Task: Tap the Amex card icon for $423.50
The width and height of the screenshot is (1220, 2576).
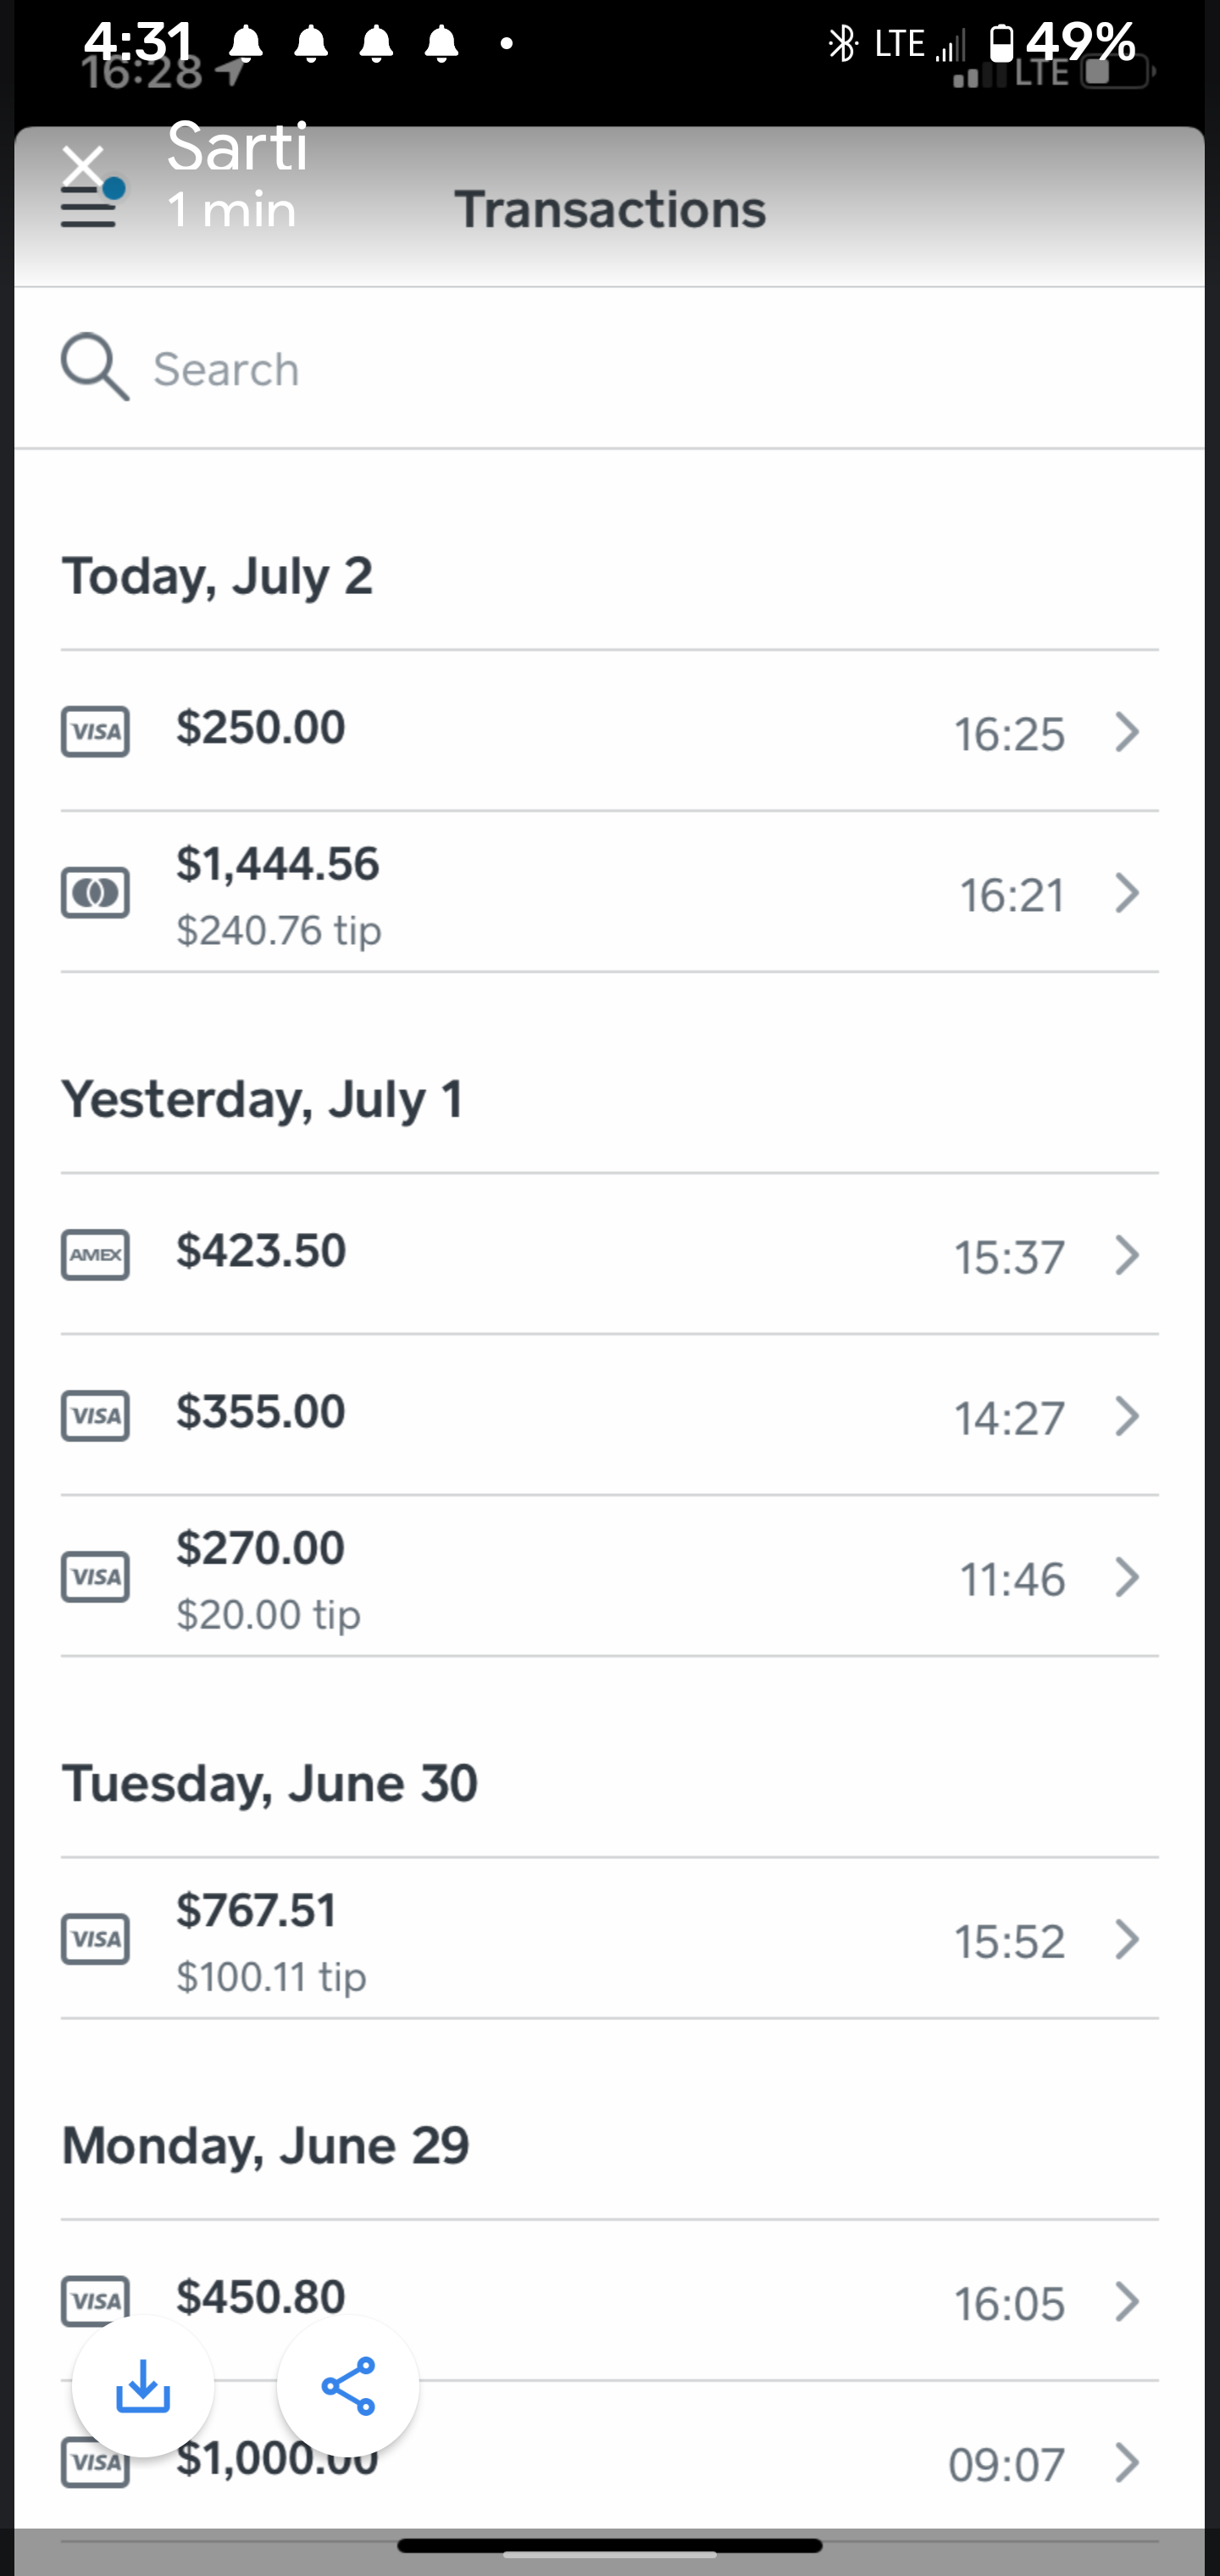Action: click(x=95, y=1255)
